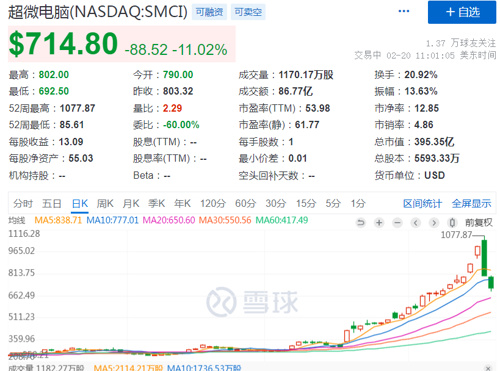Shift chart left with previous chevron
The width and height of the screenshot is (500, 371).
click(416, 222)
